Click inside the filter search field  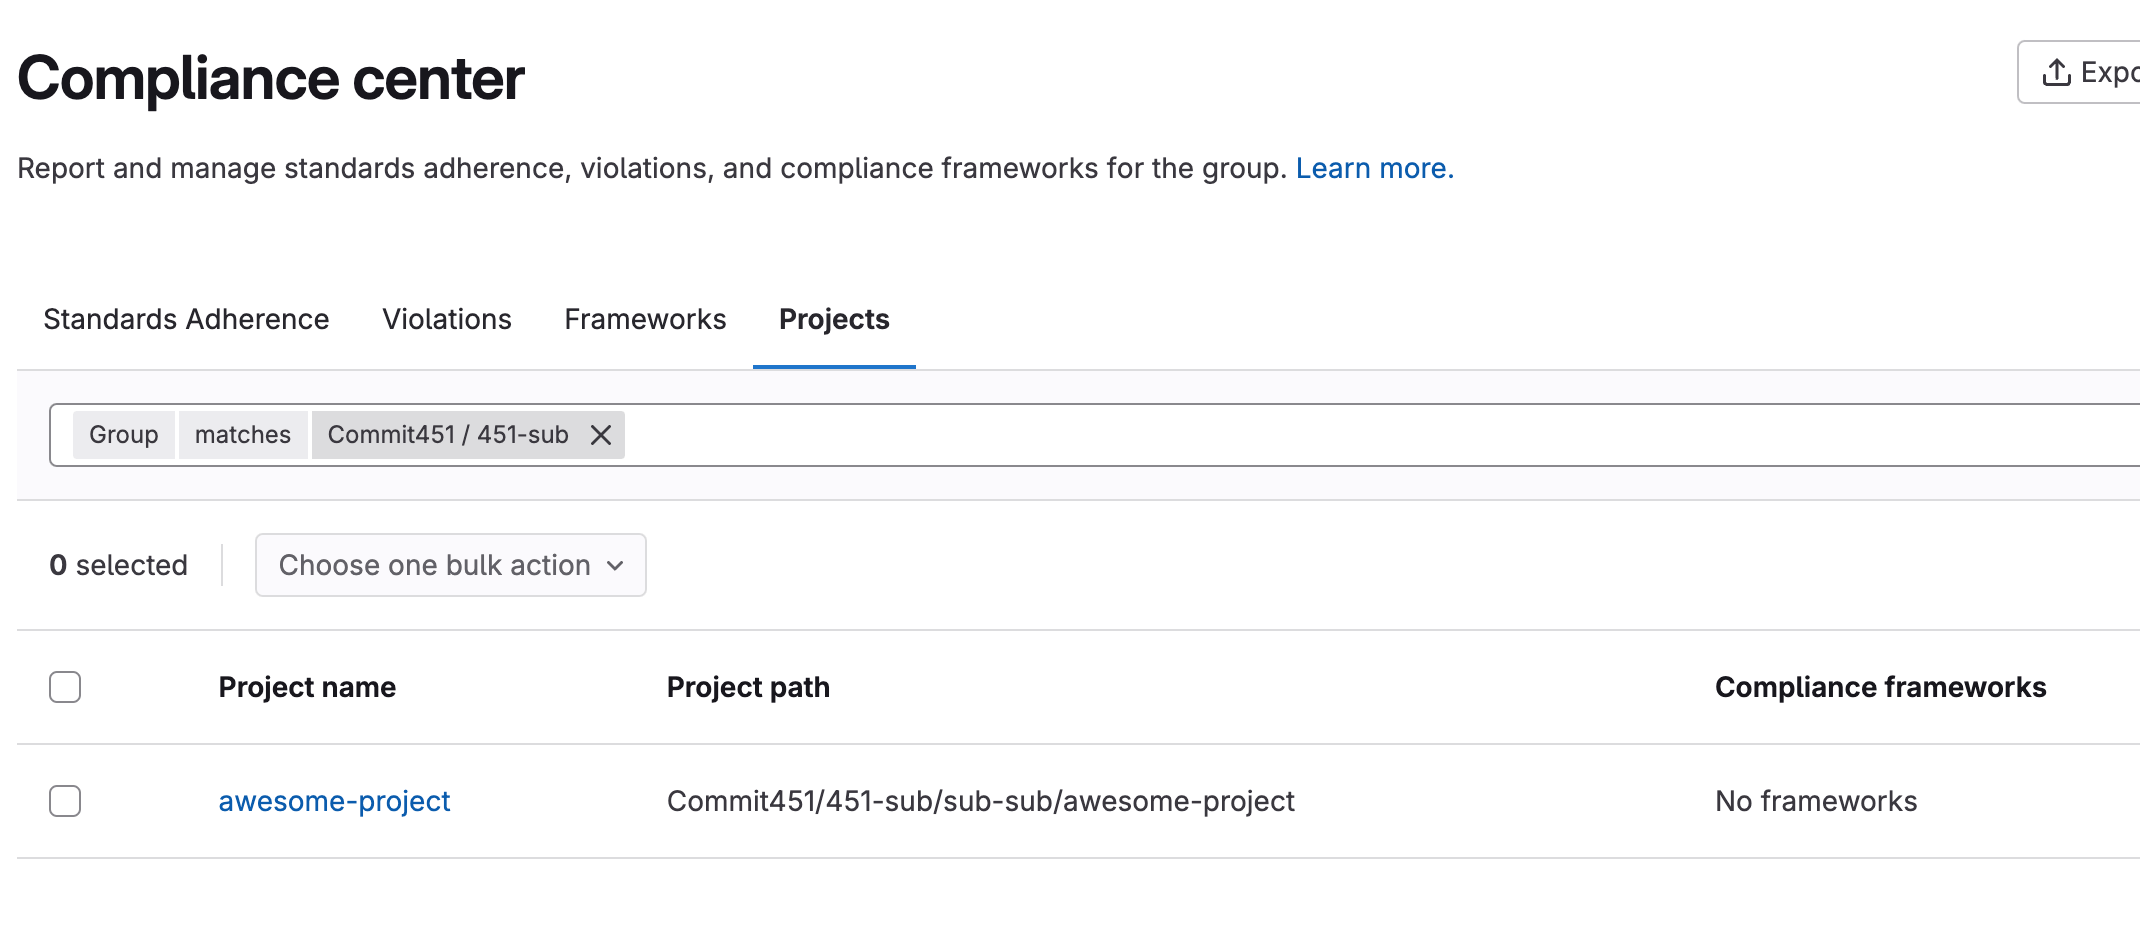coord(1300,435)
